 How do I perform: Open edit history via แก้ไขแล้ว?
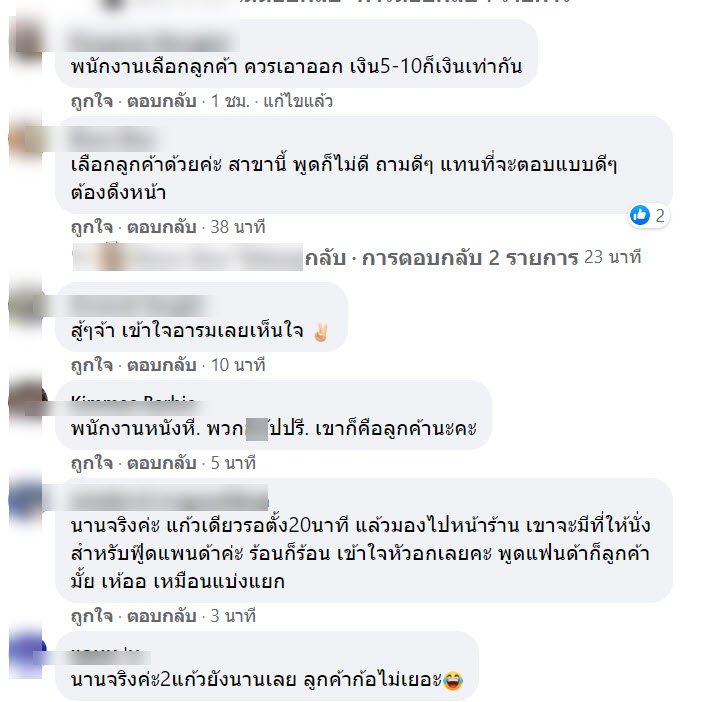(x=298, y=101)
